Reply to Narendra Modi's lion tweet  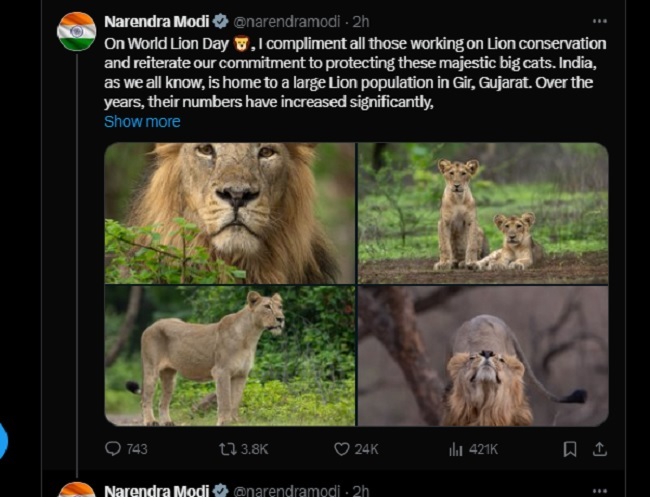tap(113, 449)
